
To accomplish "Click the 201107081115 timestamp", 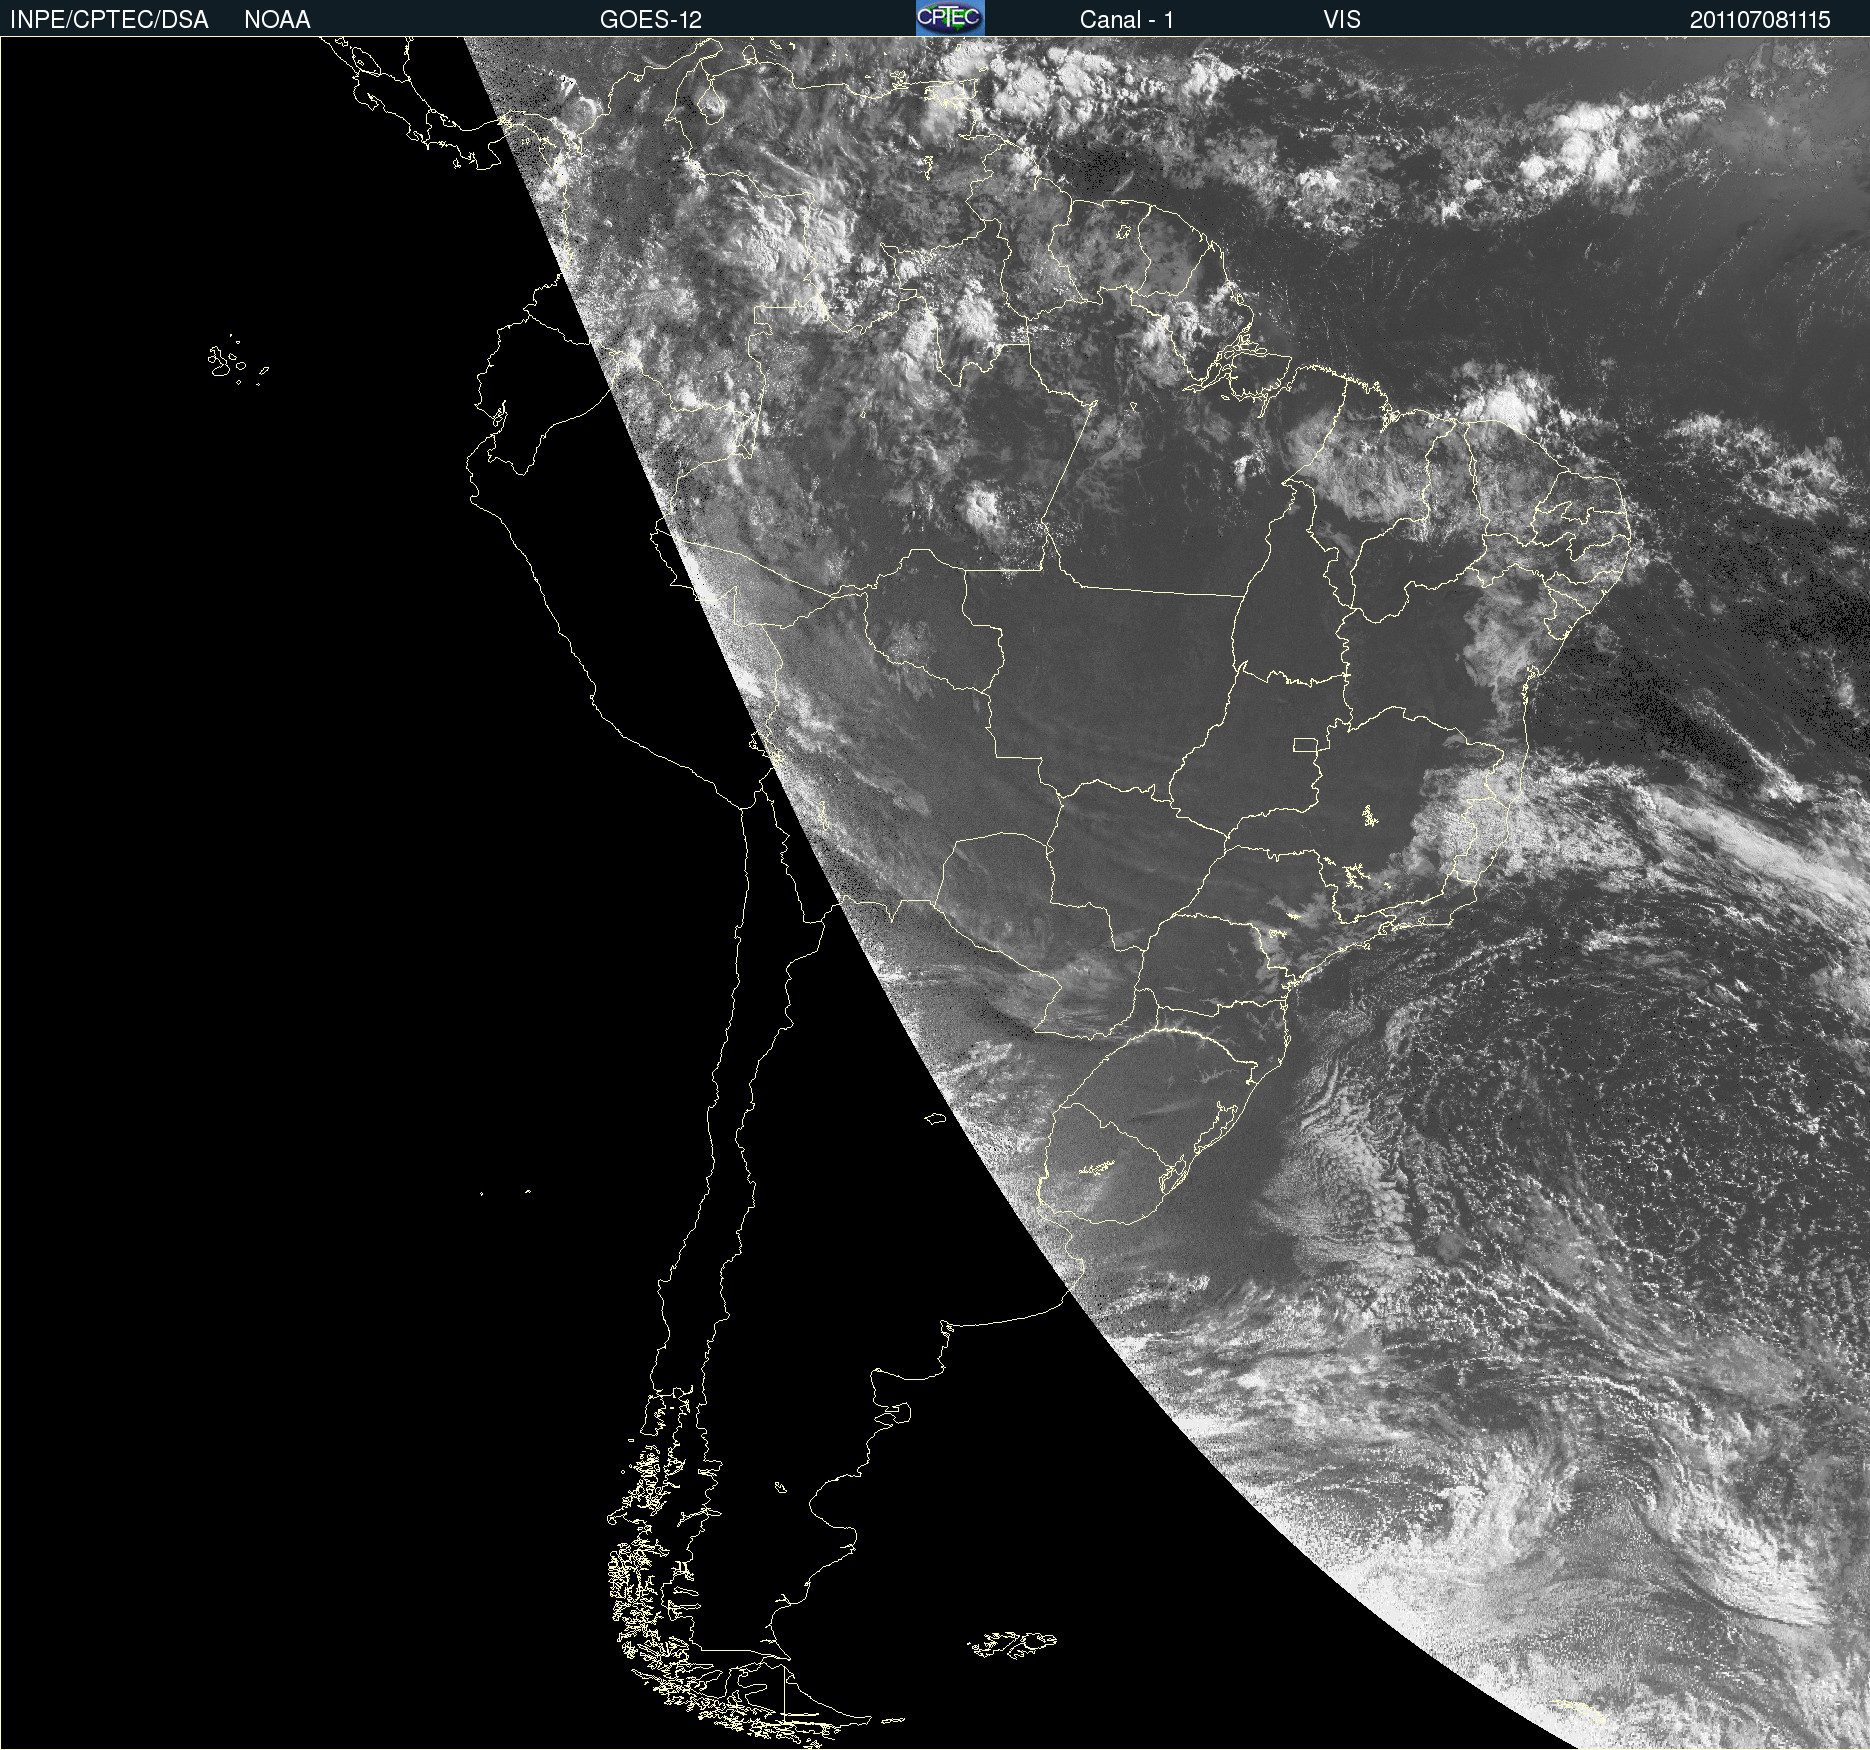I will point(1760,20).
